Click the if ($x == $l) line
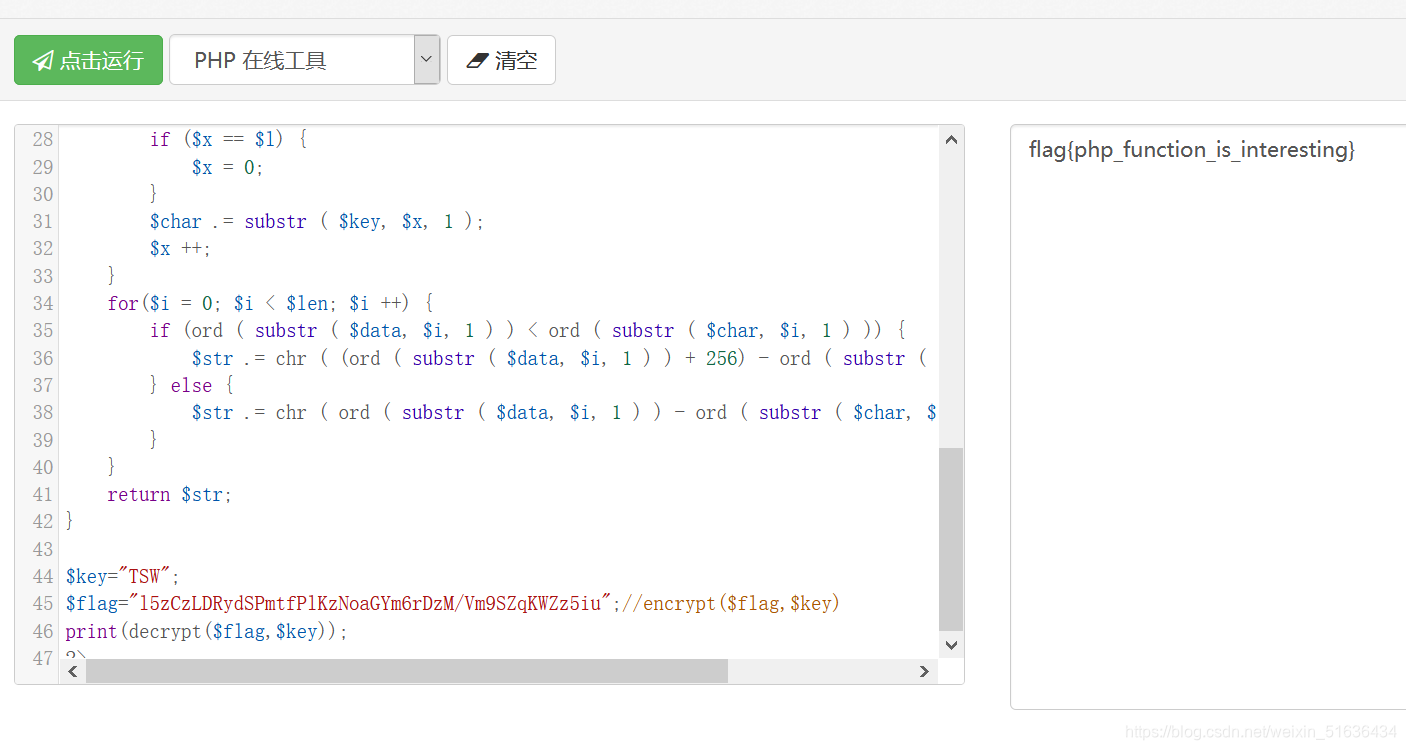The width and height of the screenshot is (1406, 750). (228, 139)
